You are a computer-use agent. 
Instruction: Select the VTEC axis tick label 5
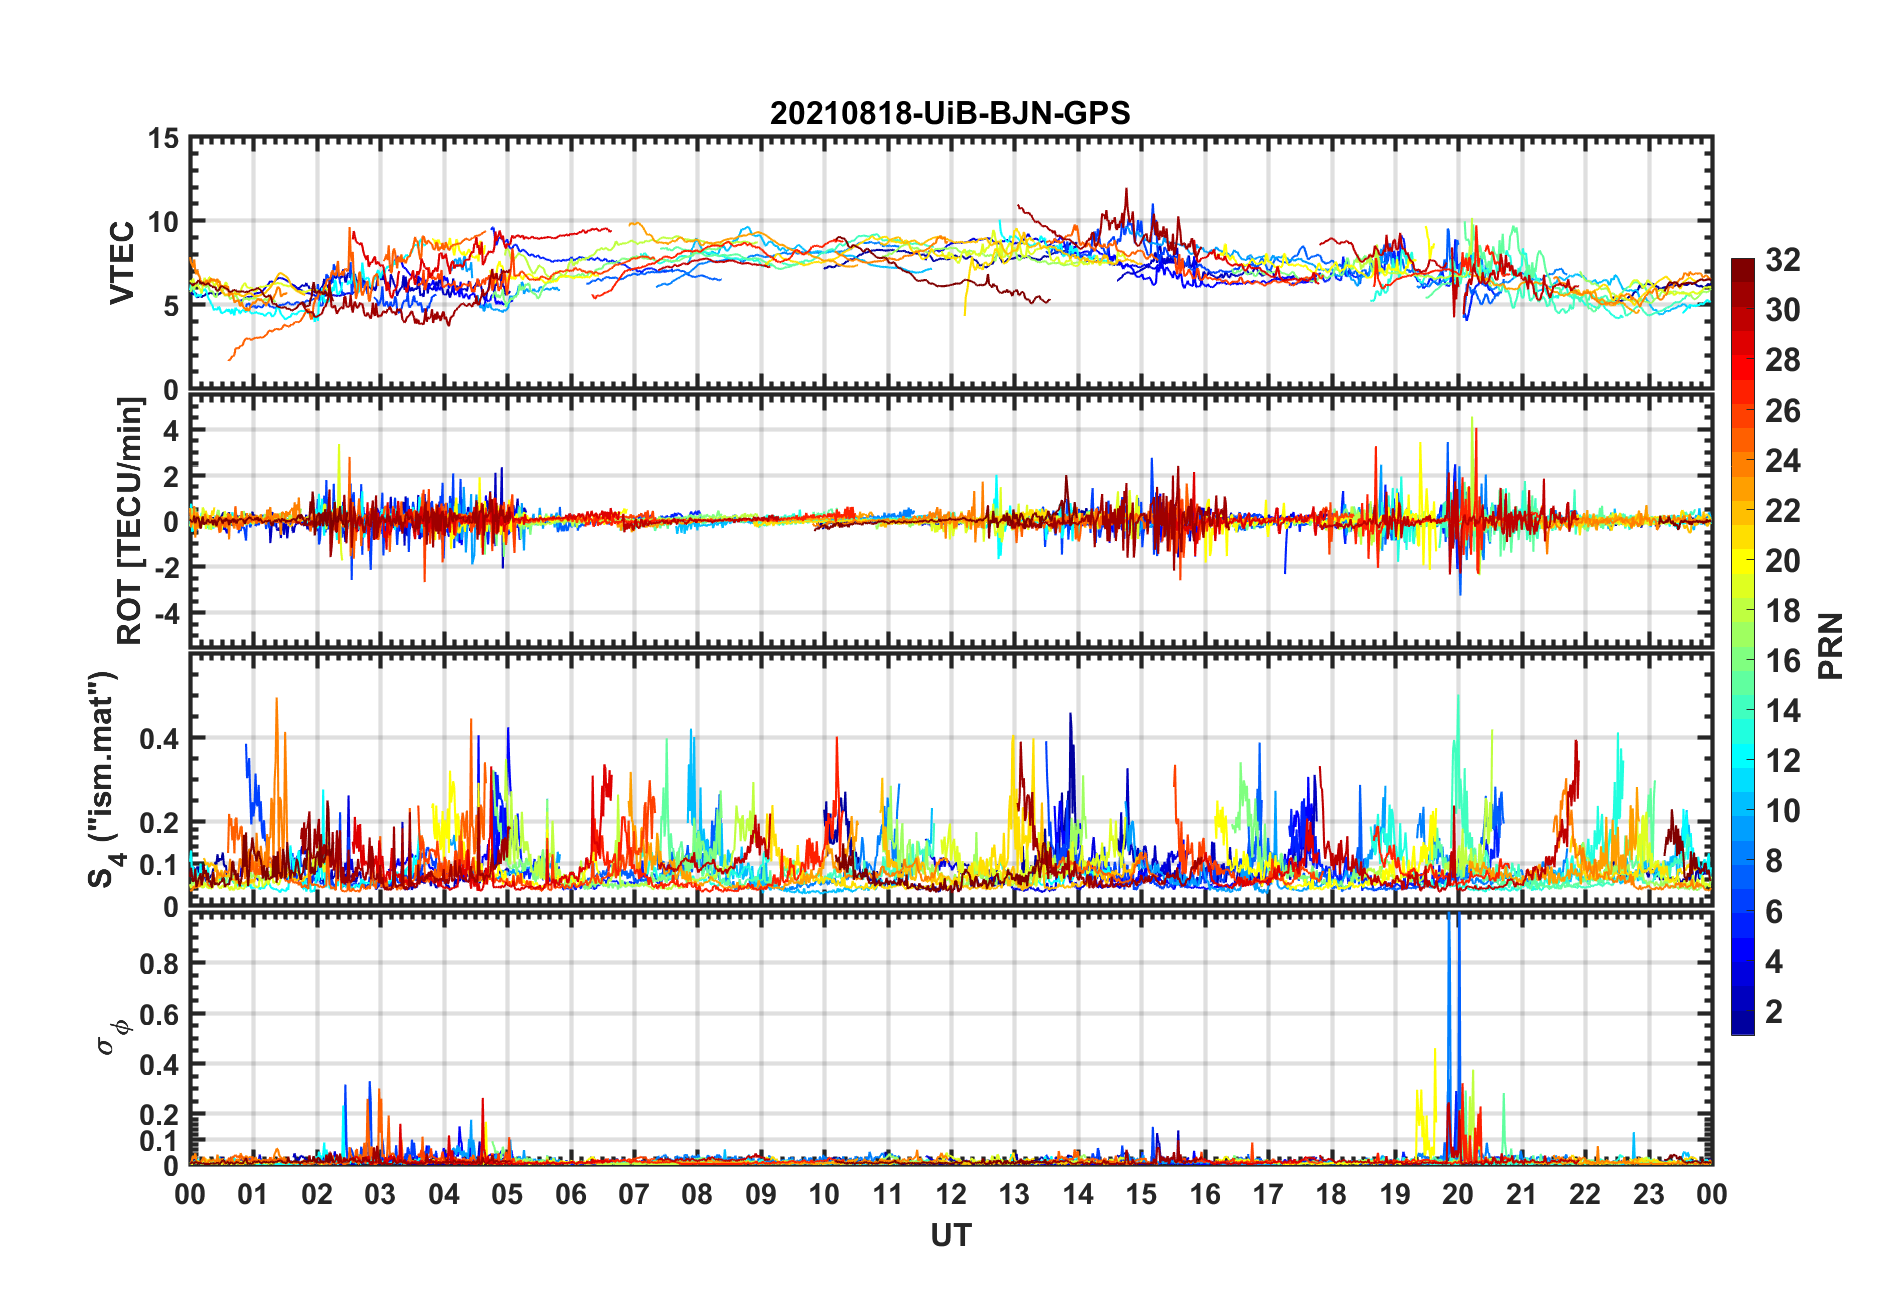click(172, 306)
